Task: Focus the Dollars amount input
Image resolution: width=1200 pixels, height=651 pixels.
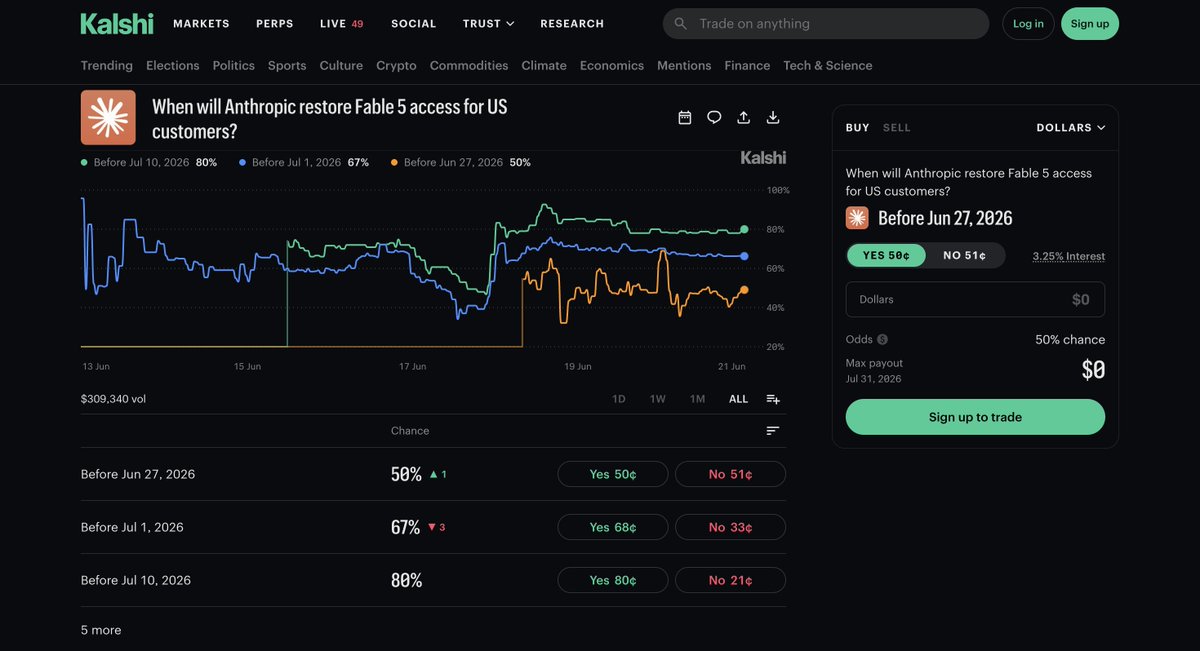Action: point(975,299)
